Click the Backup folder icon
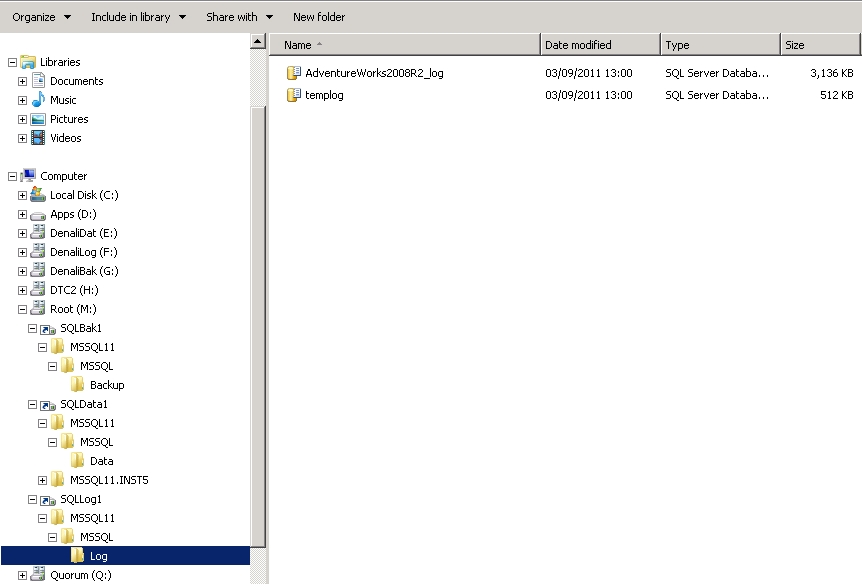The height and width of the screenshot is (584, 862). (78, 384)
